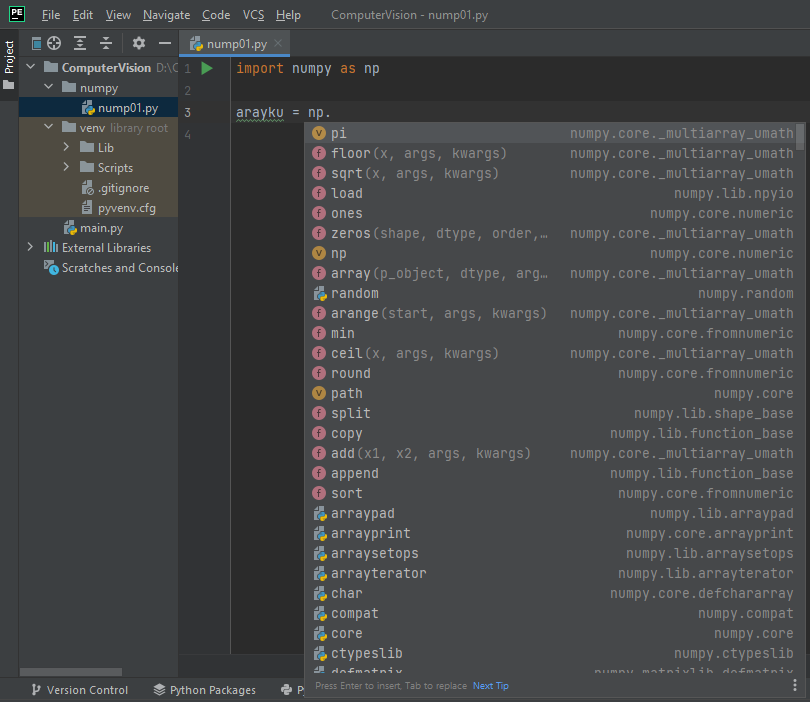Expand External Libraries node
Viewport: 810px width, 702px height.
pos(30,247)
